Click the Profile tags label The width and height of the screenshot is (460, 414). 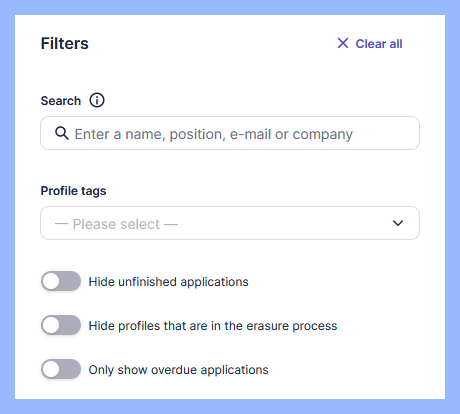(73, 191)
